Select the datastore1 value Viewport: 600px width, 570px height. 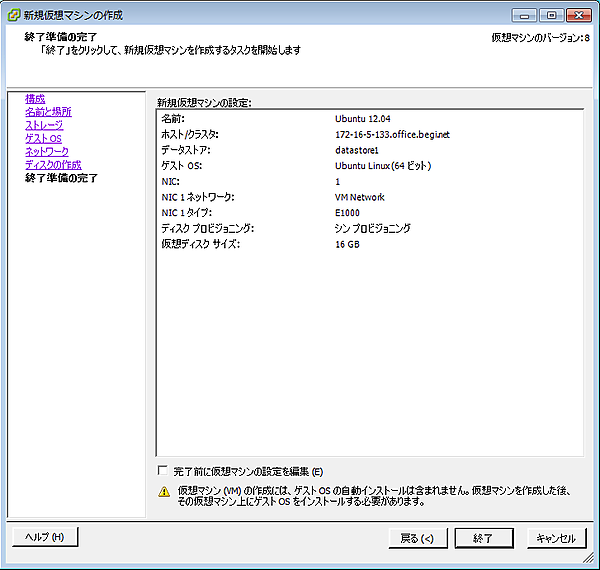click(357, 150)
